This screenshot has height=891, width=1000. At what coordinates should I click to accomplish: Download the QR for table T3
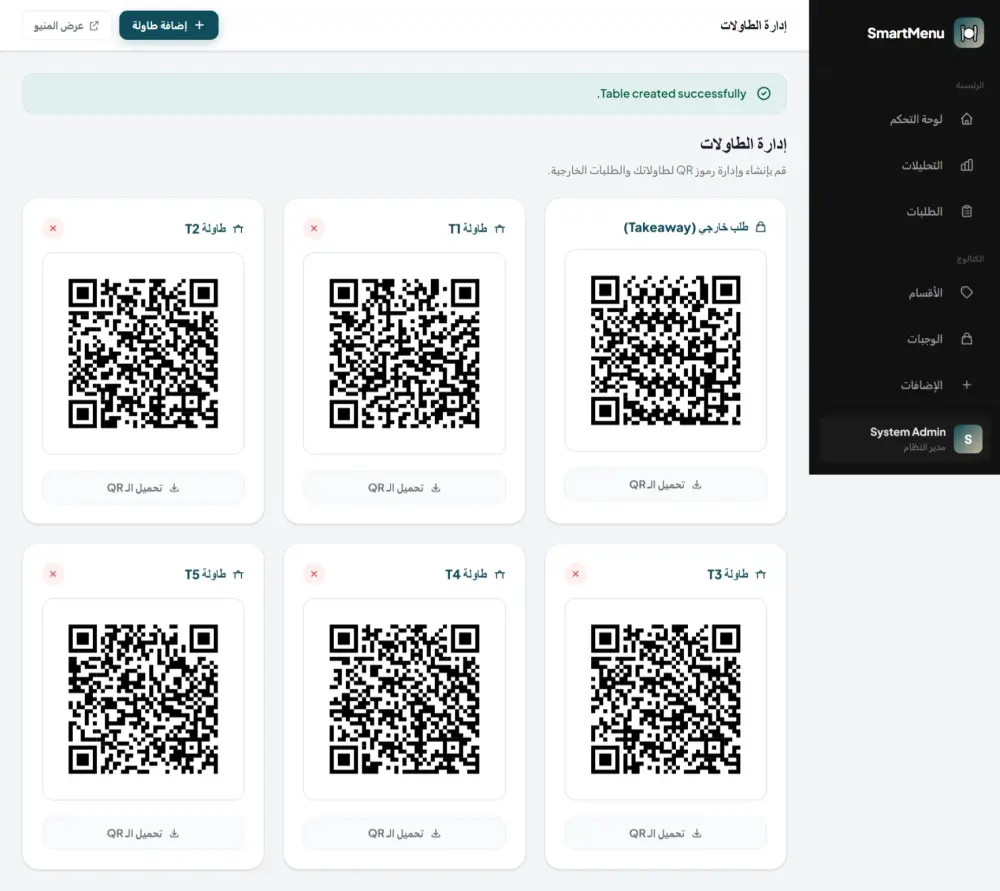click(665, 834)
